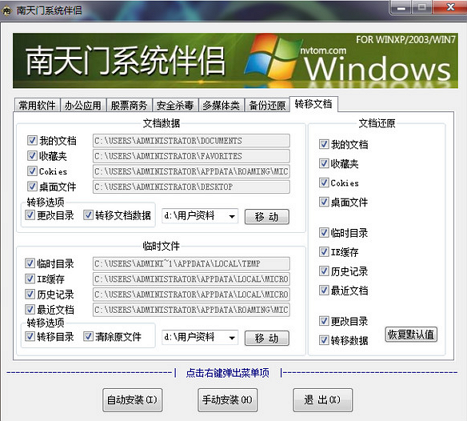Uncheck 桌面文件 in 文档还原 panel

324,202
